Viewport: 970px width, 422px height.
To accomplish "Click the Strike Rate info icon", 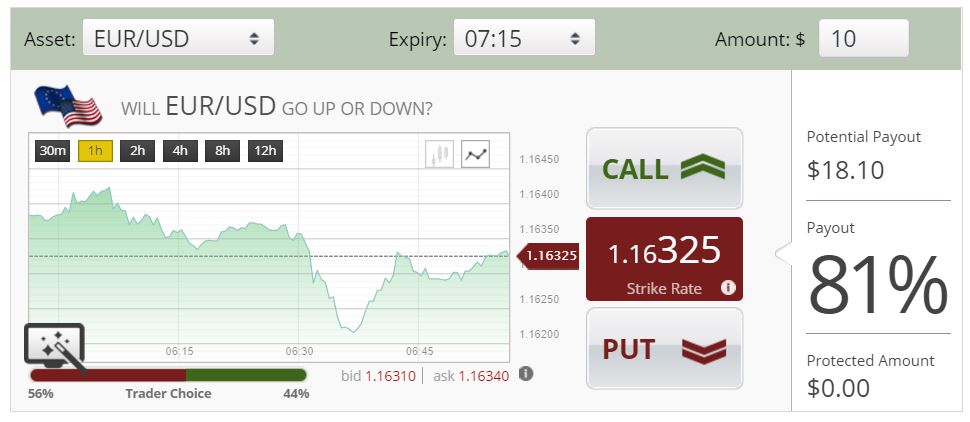I will click(728, 288).
